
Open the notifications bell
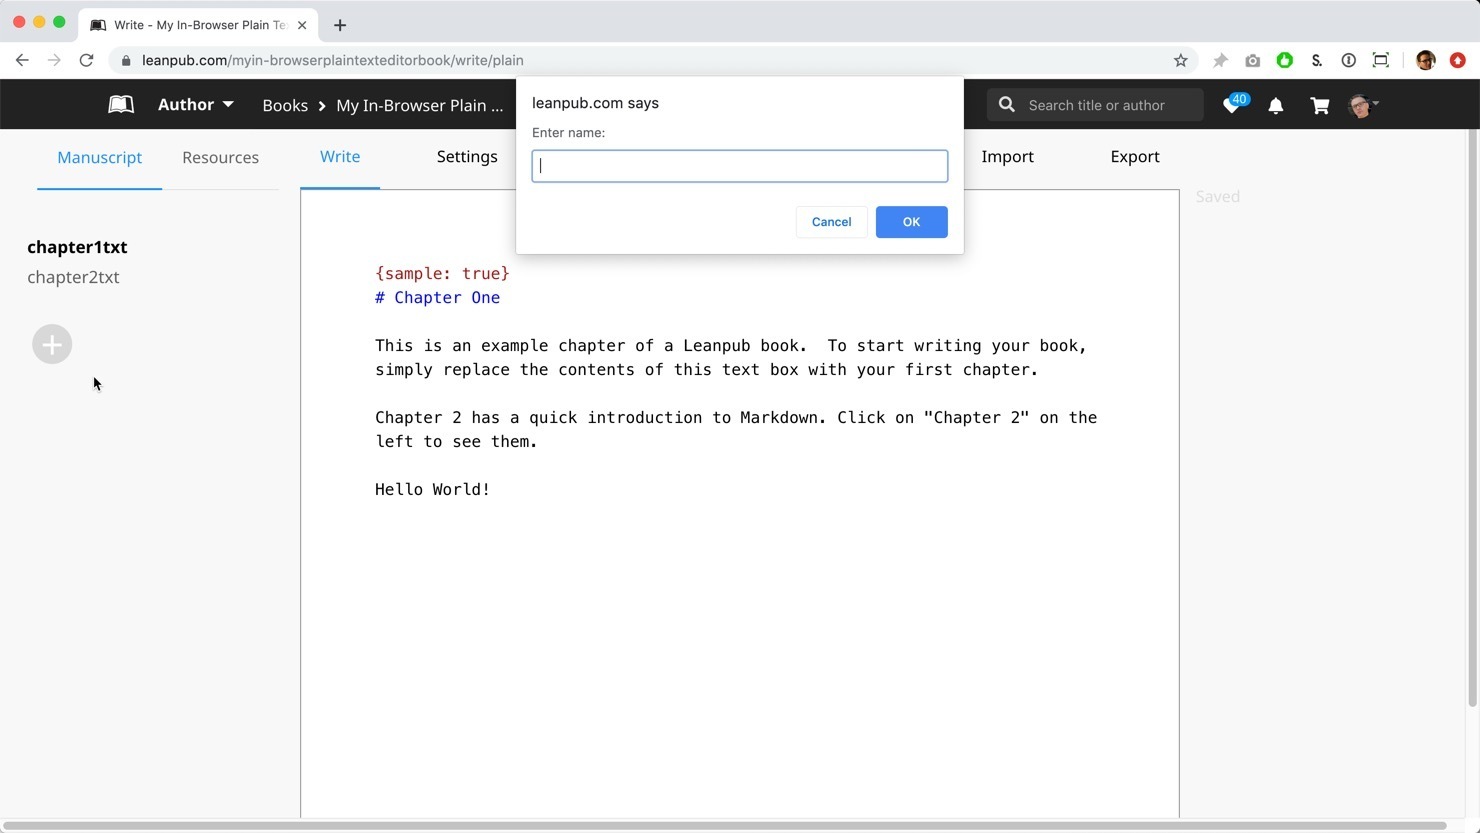[x=1276, y=106]
